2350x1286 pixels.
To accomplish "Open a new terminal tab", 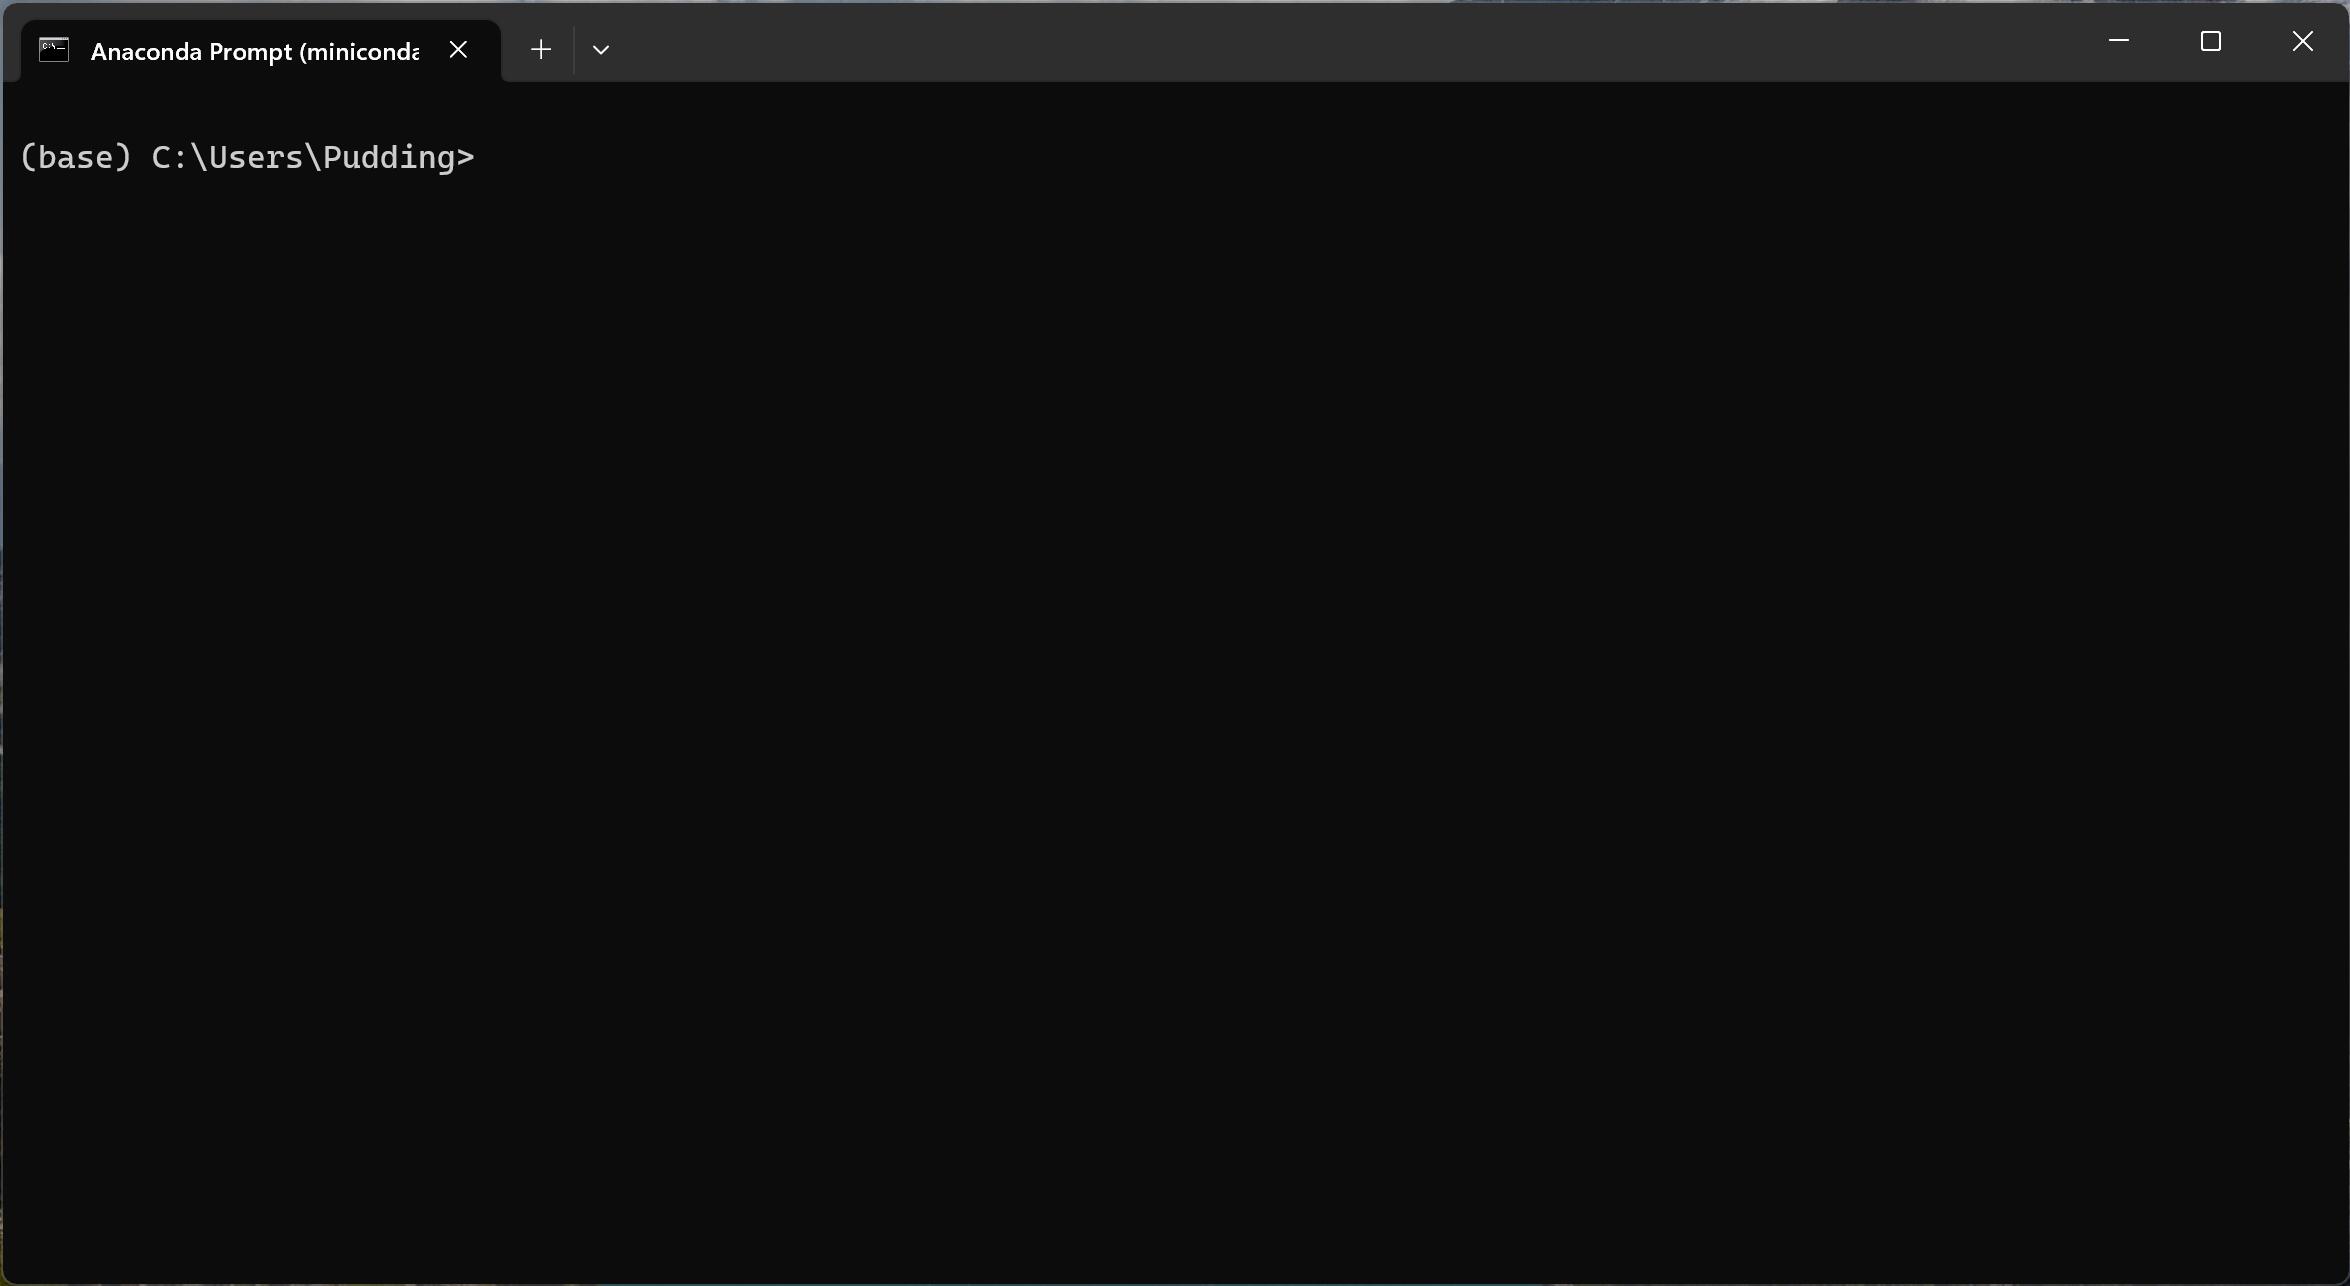I will (x=541, y=50).
